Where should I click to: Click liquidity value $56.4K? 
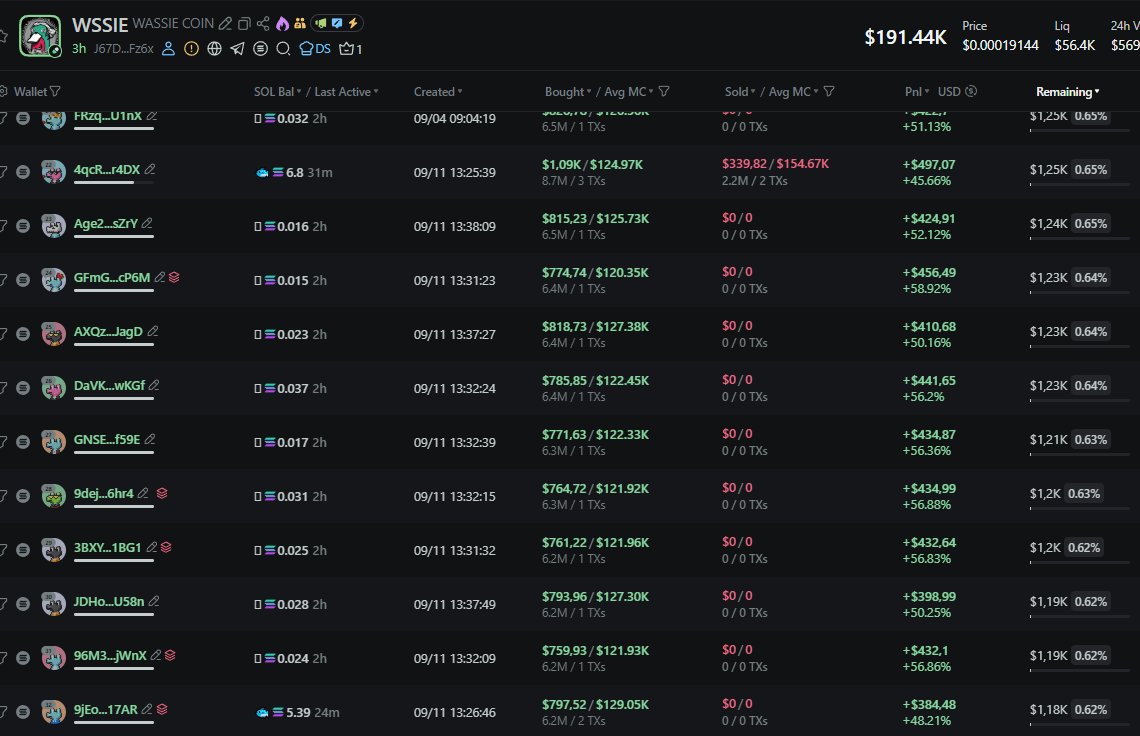point(1075,45)
